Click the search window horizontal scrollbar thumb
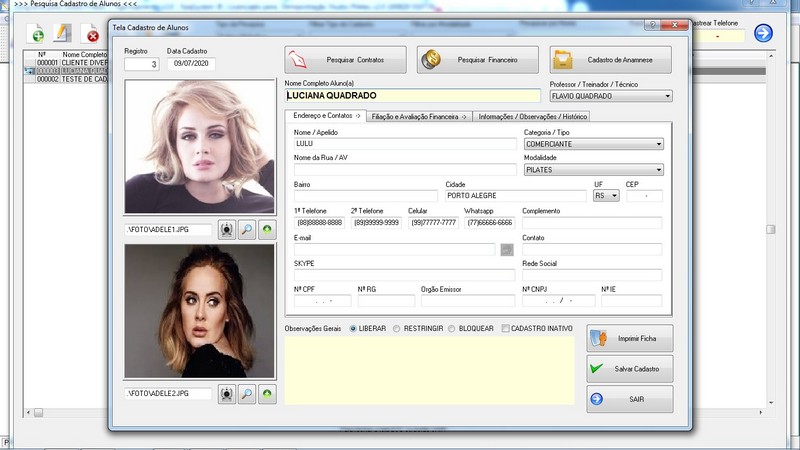Image resolution: width=800 pixels, height=450 pixels. coord(38,412)
